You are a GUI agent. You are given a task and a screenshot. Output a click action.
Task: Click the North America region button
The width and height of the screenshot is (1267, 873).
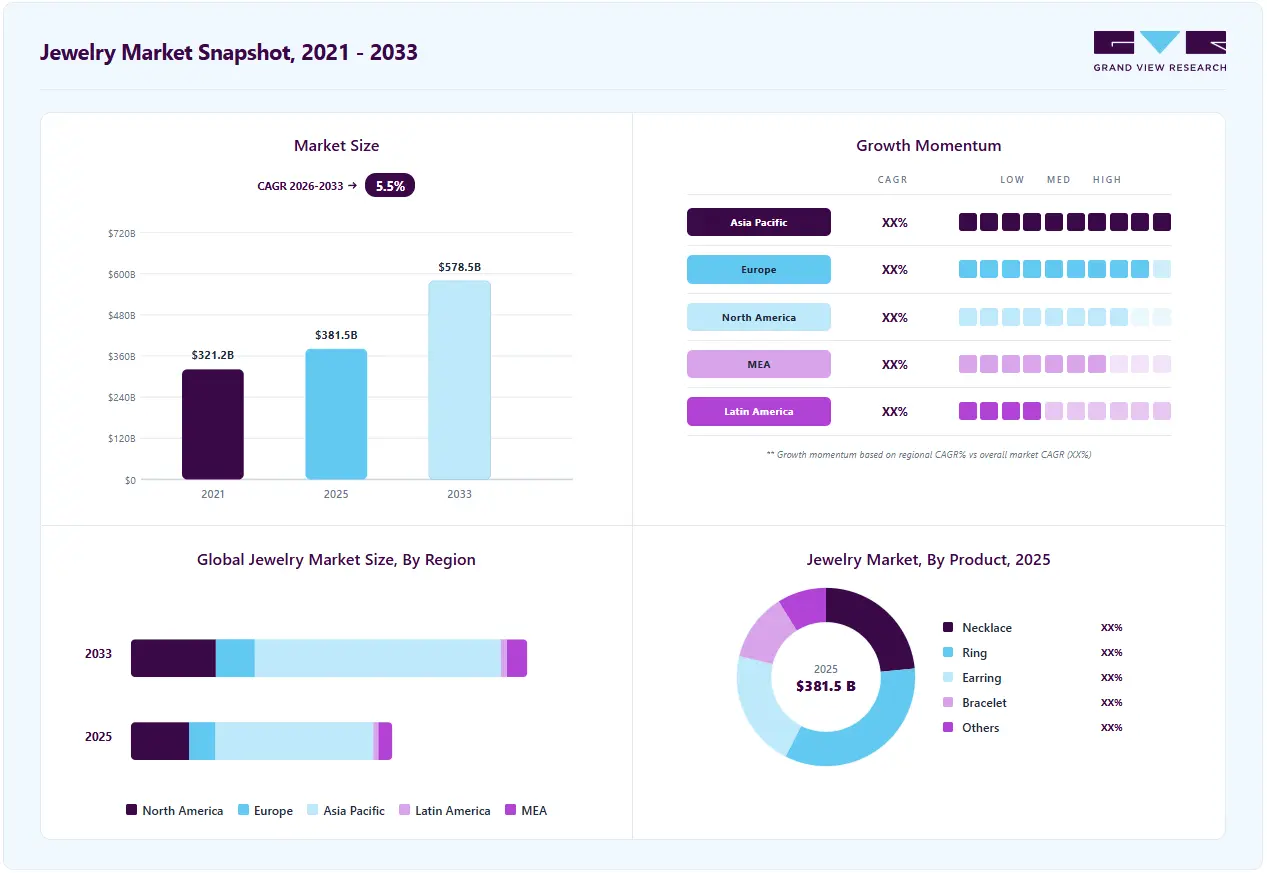[759, 317]
